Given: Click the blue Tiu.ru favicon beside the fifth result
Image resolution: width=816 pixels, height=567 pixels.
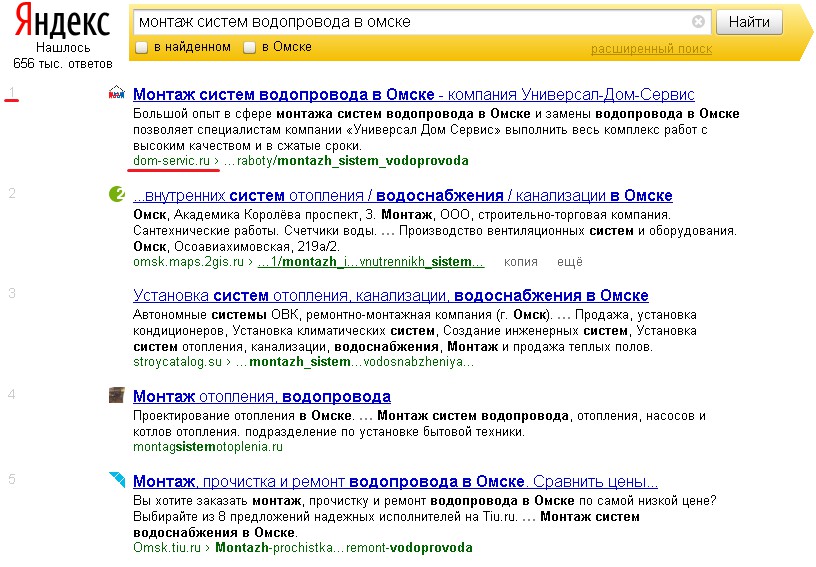Looking at the screenshot, I should pyautogui.click(x=117, y=479).
